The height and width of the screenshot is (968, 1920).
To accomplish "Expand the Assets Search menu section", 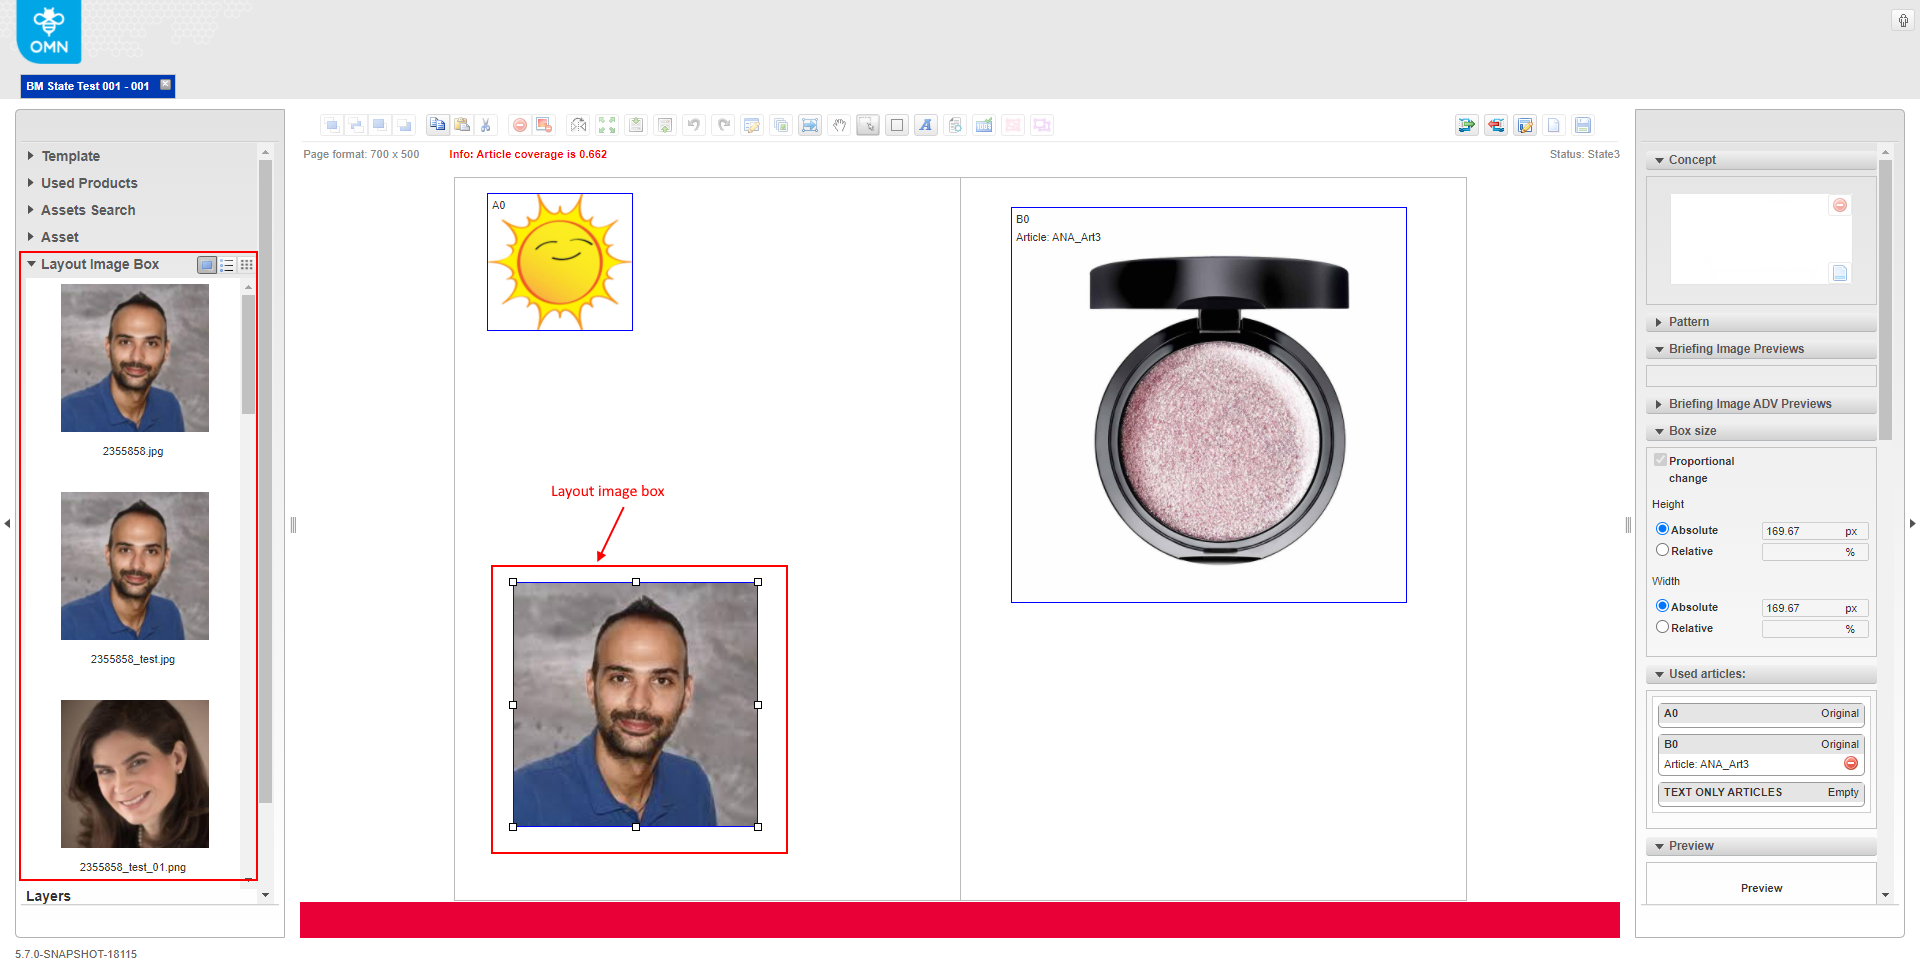I will coord(88,210).
